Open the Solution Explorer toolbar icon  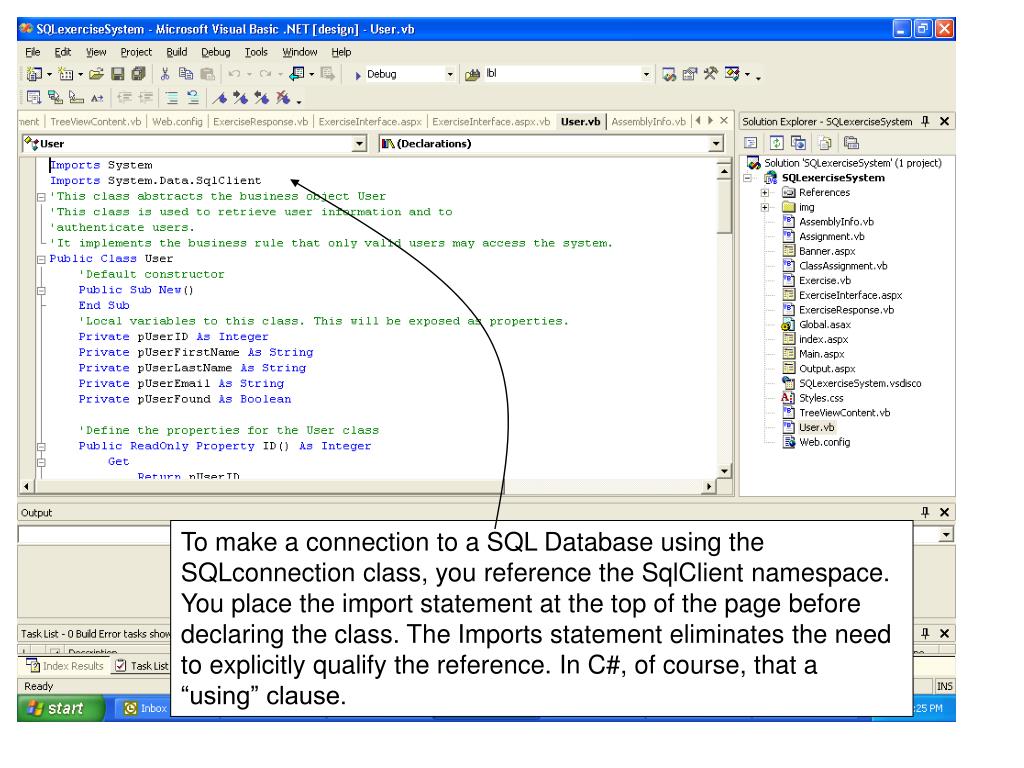[x=669, y=74]
